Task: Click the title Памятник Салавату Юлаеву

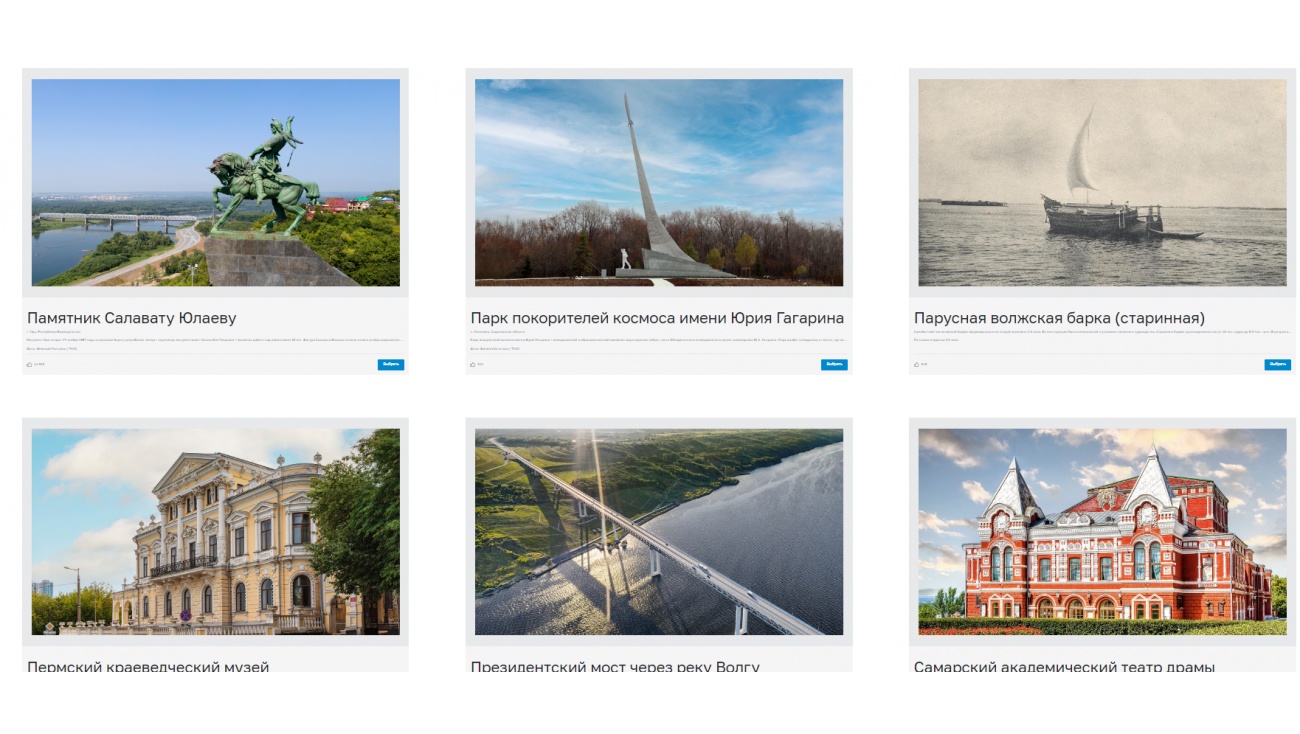Action: 132,318
